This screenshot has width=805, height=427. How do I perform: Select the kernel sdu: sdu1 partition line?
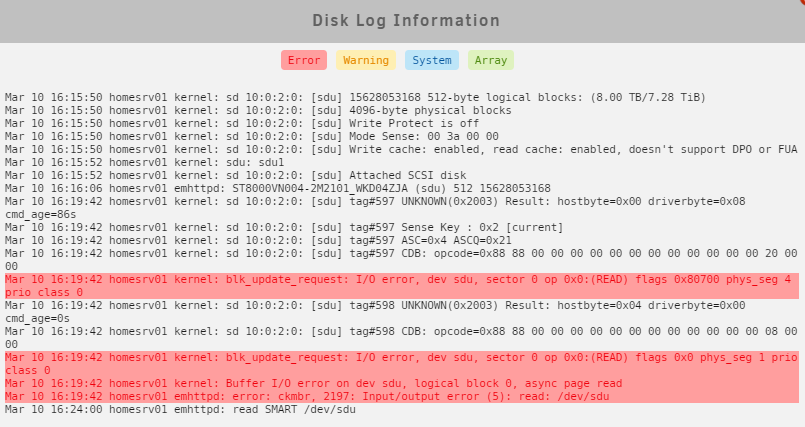pos(144,162)
